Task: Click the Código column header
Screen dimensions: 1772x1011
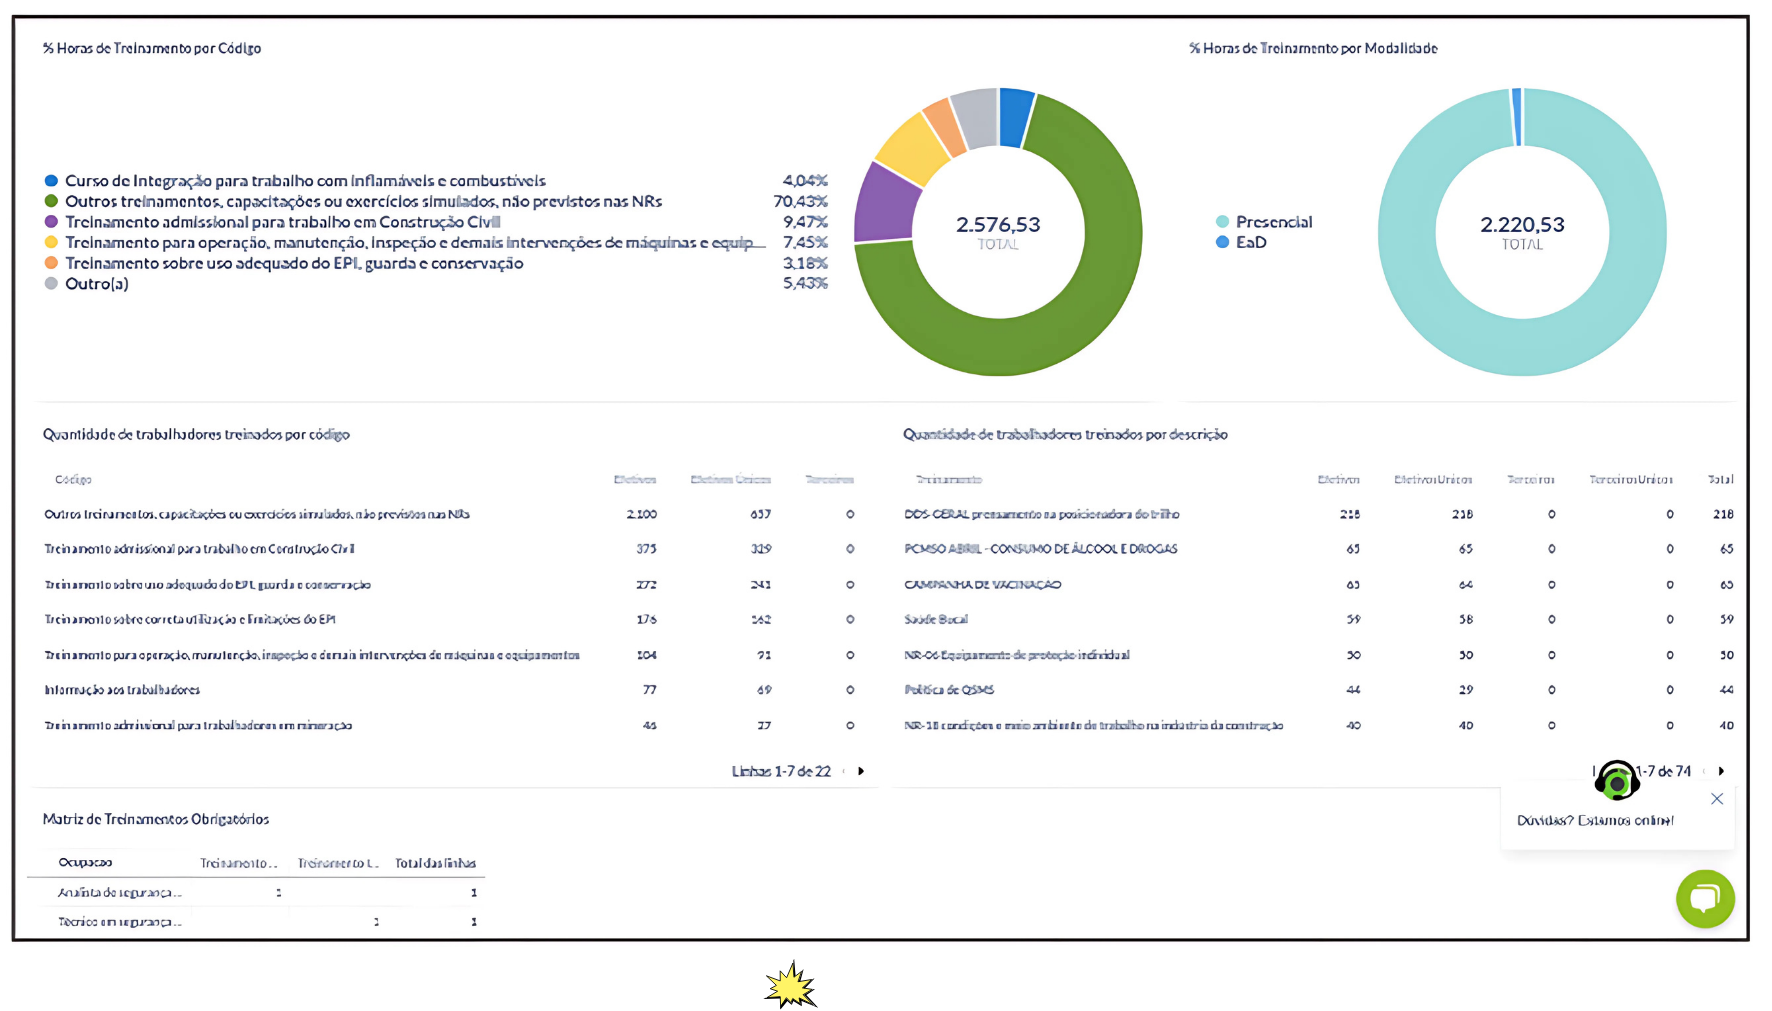Action: (76, 479)
